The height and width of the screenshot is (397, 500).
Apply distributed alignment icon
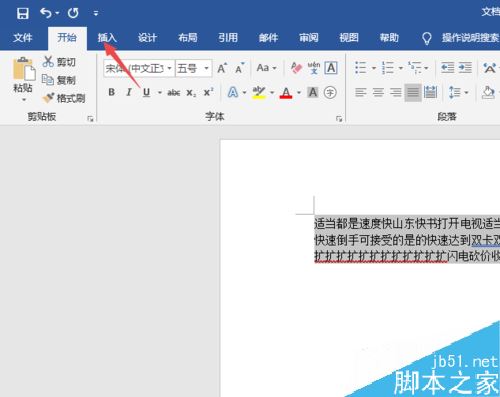430,92
